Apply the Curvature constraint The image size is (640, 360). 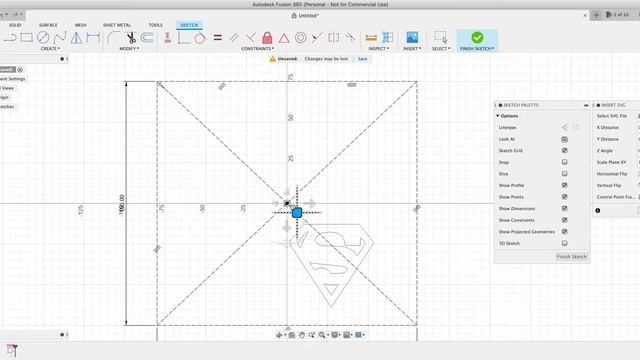[350, 38]
